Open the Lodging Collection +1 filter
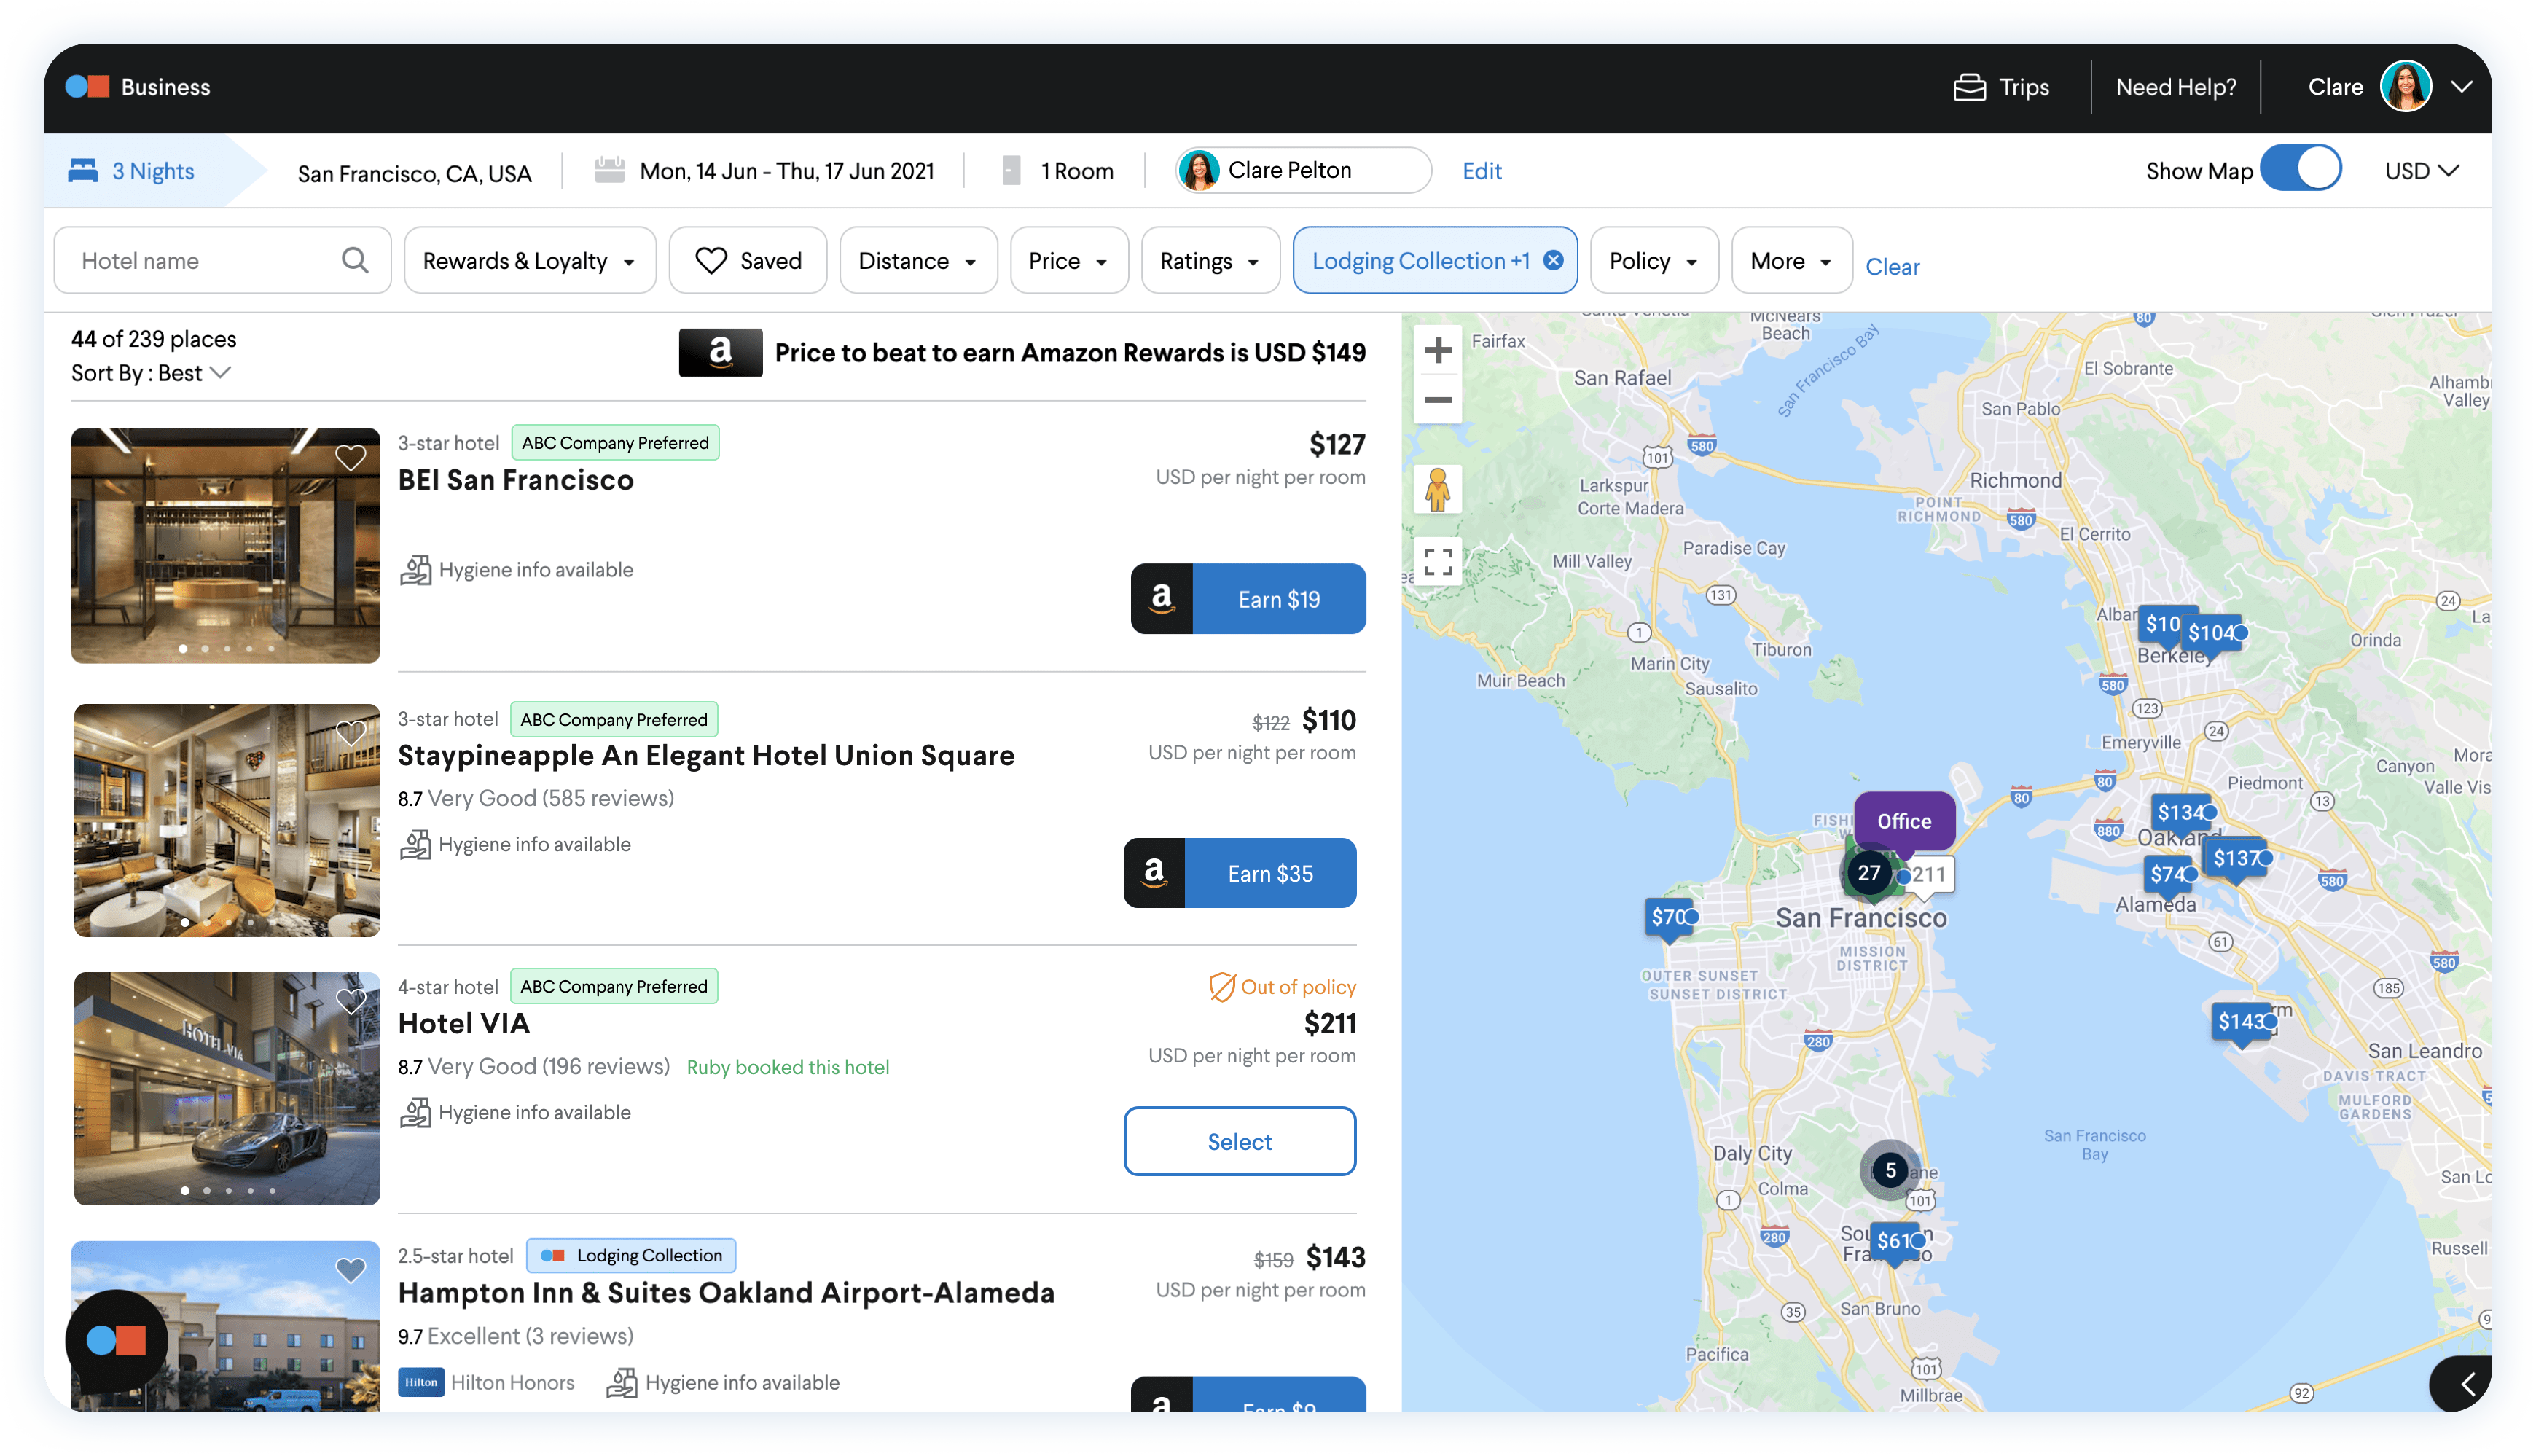The height and width of the screenshot is (1456, 2536). point(1420,260)
